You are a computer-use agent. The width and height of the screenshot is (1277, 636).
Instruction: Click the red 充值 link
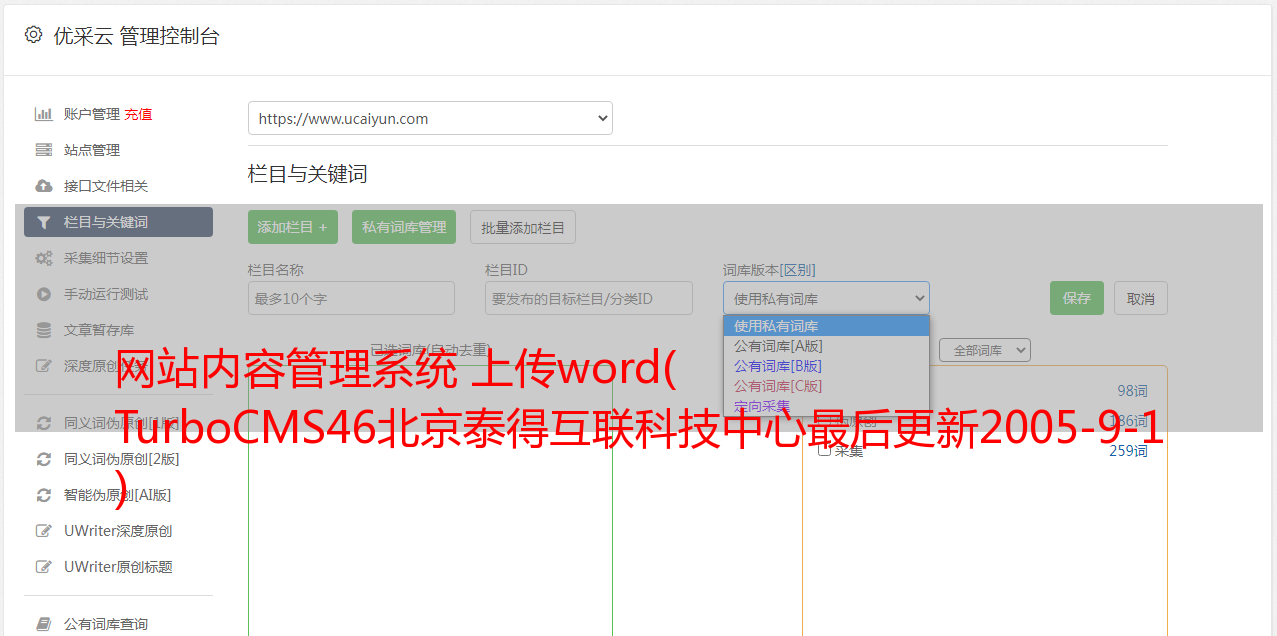138,114
